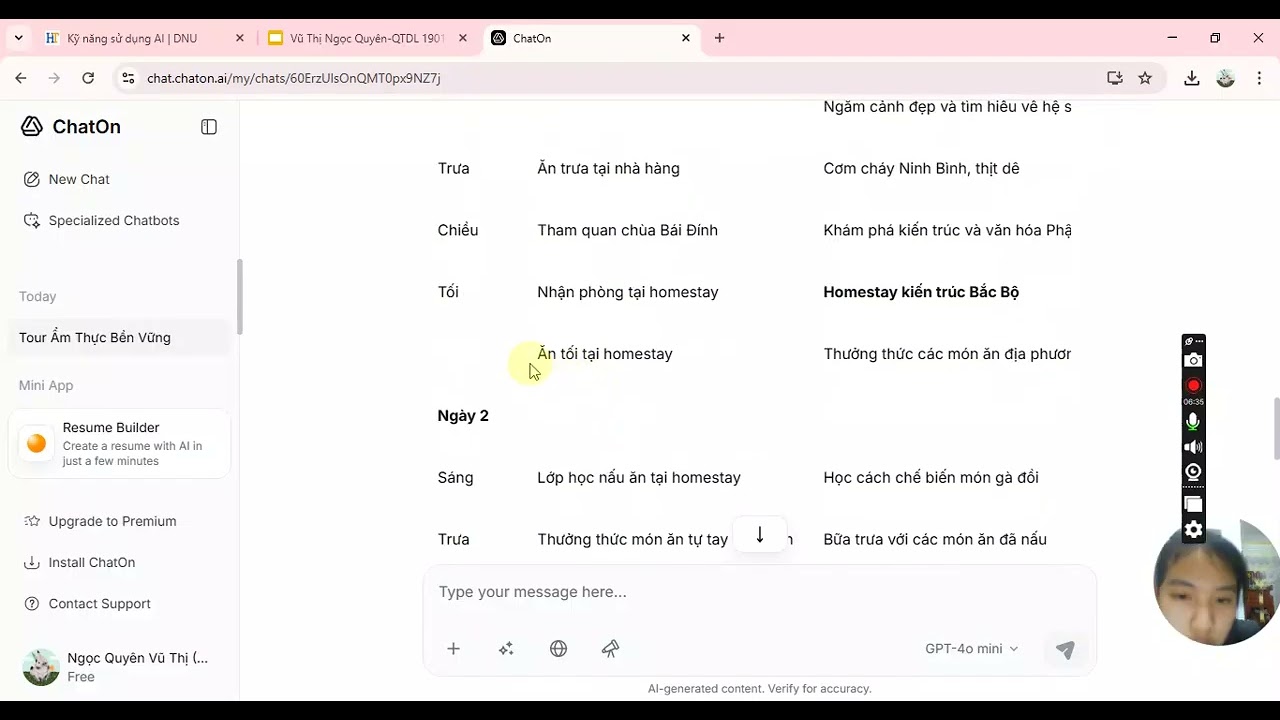Click the Mini App section label

pyautogui.click(x=46, y=385)
